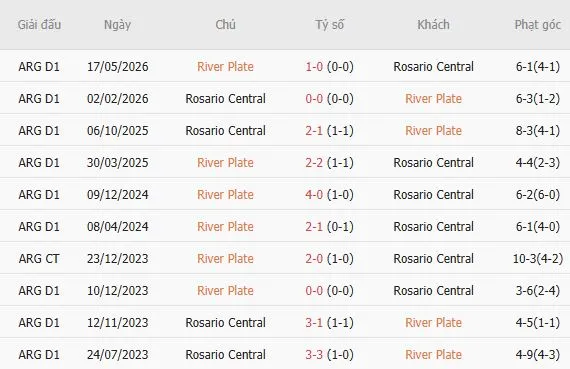Open the 0-0 score on 10/12/2023
The image size is (570, 369).
[x=314, y=290]
